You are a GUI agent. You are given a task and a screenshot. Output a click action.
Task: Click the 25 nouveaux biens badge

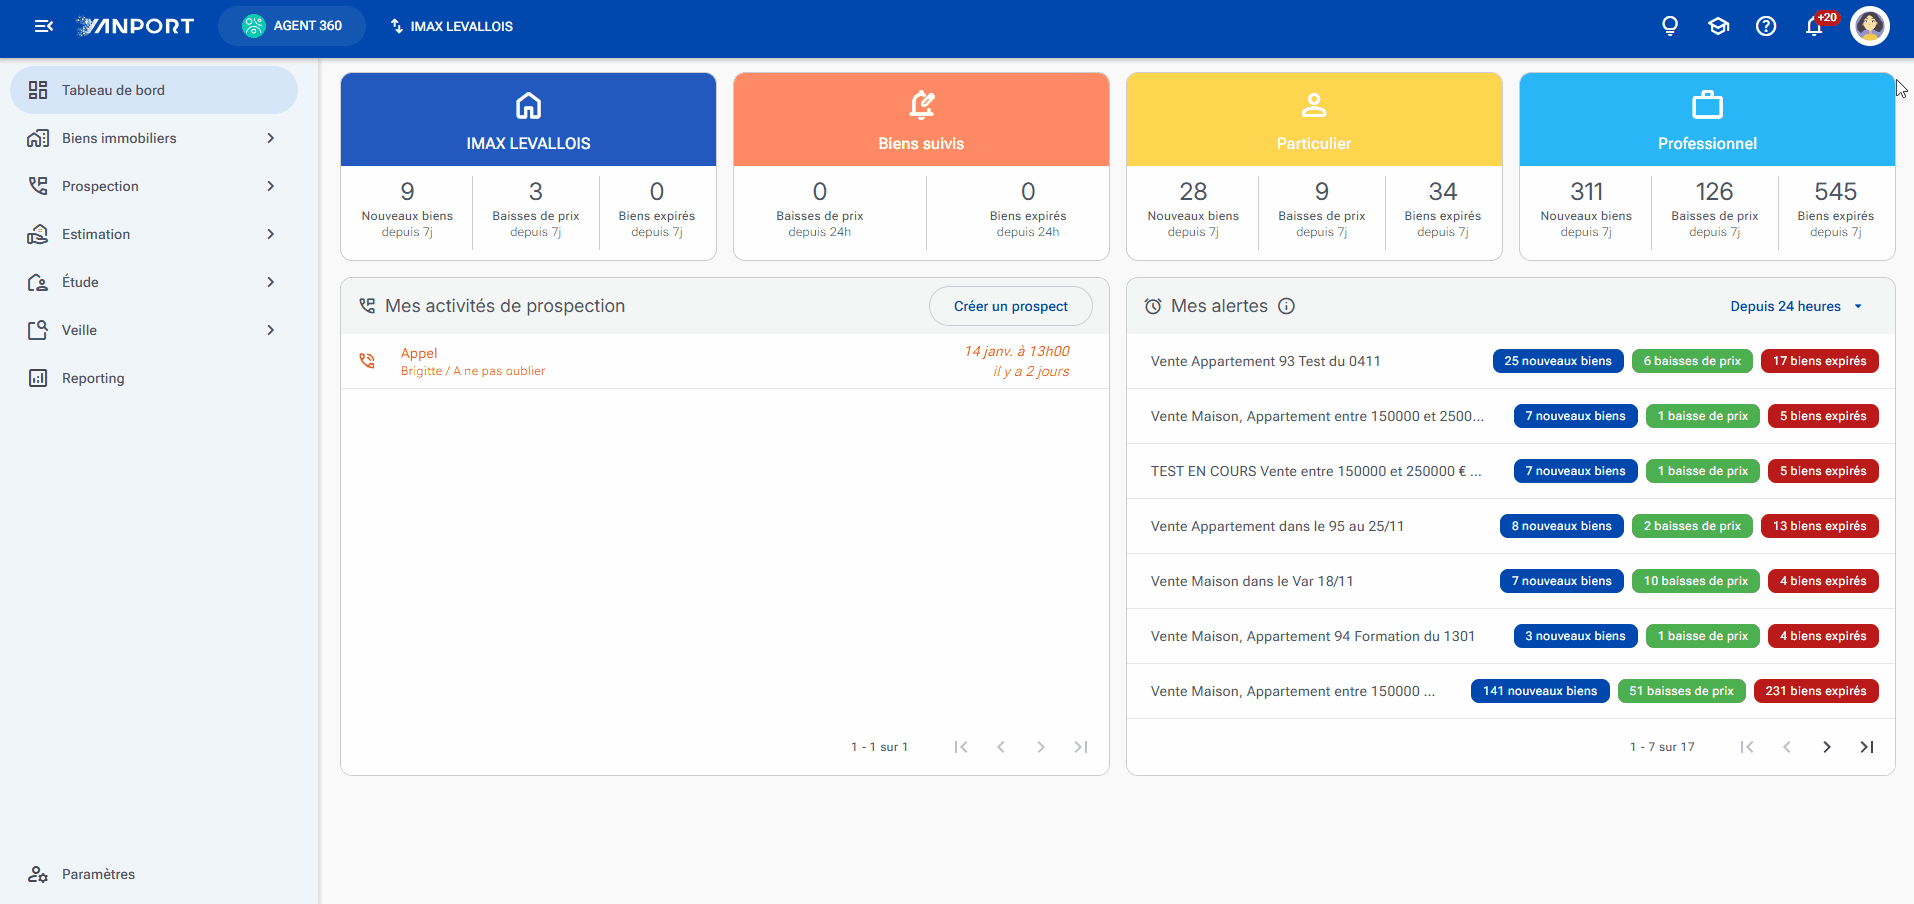[1558, 361]
